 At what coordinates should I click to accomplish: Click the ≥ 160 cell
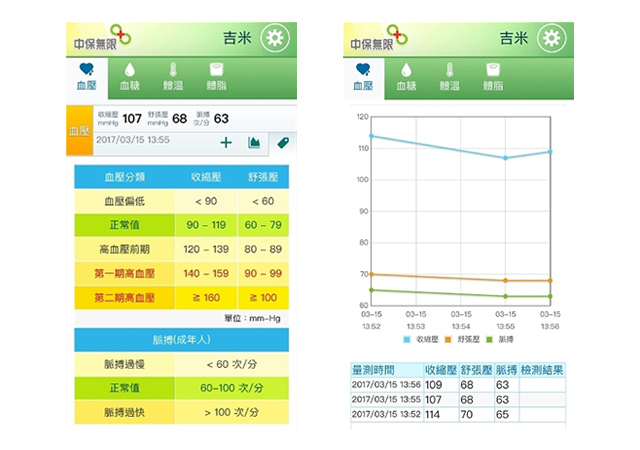(206, 298)
